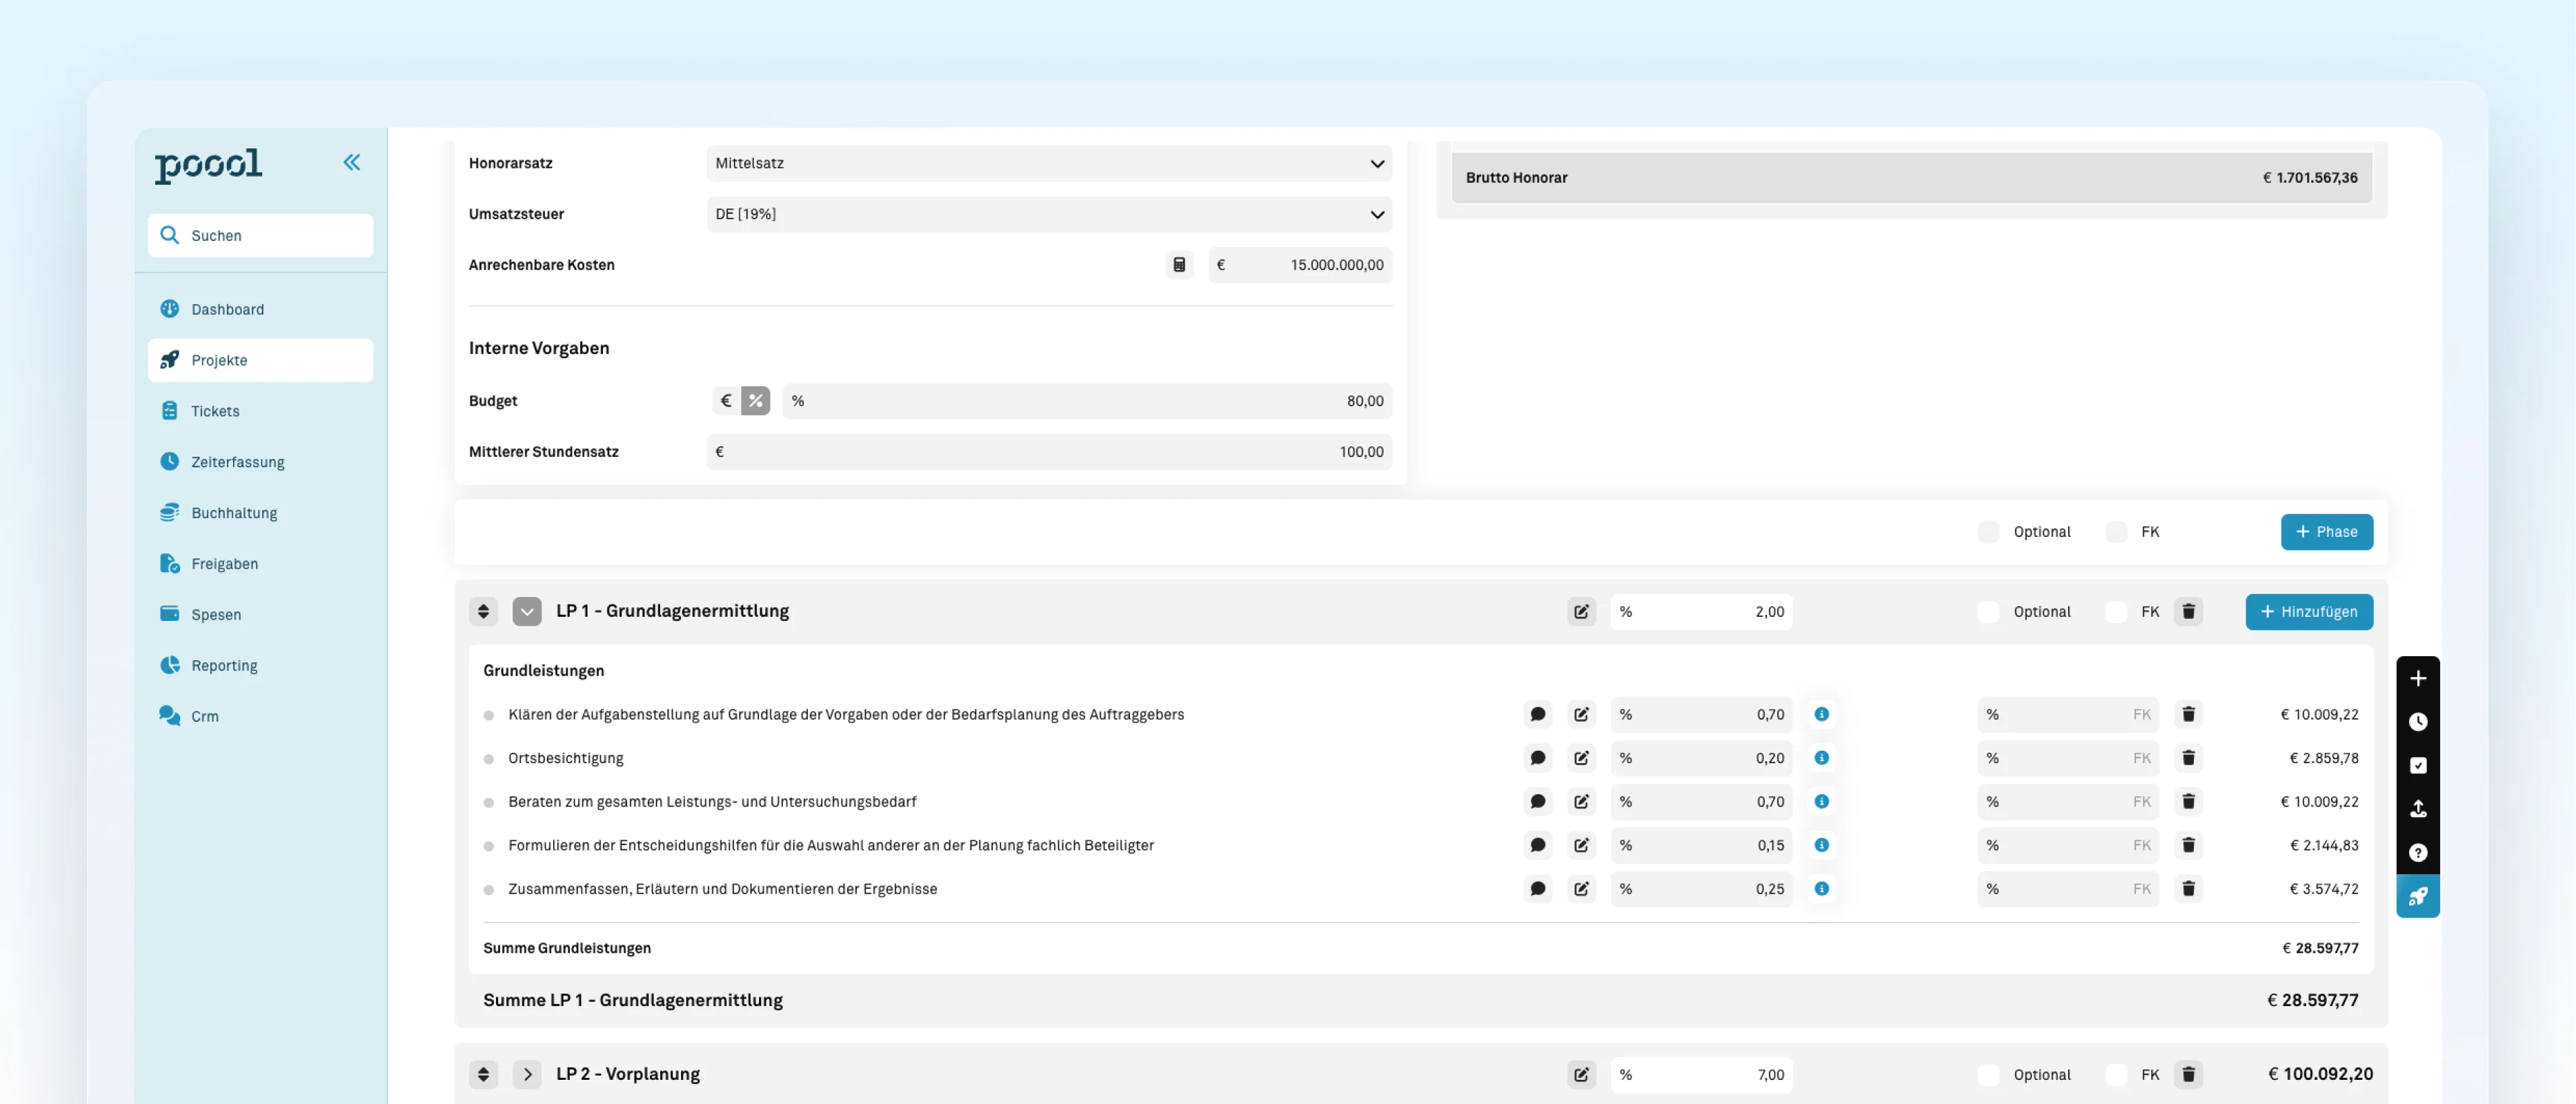The image size is (2576, 1104).
Task: Open help from right floating toolbar
Action: pos(2417,853)
